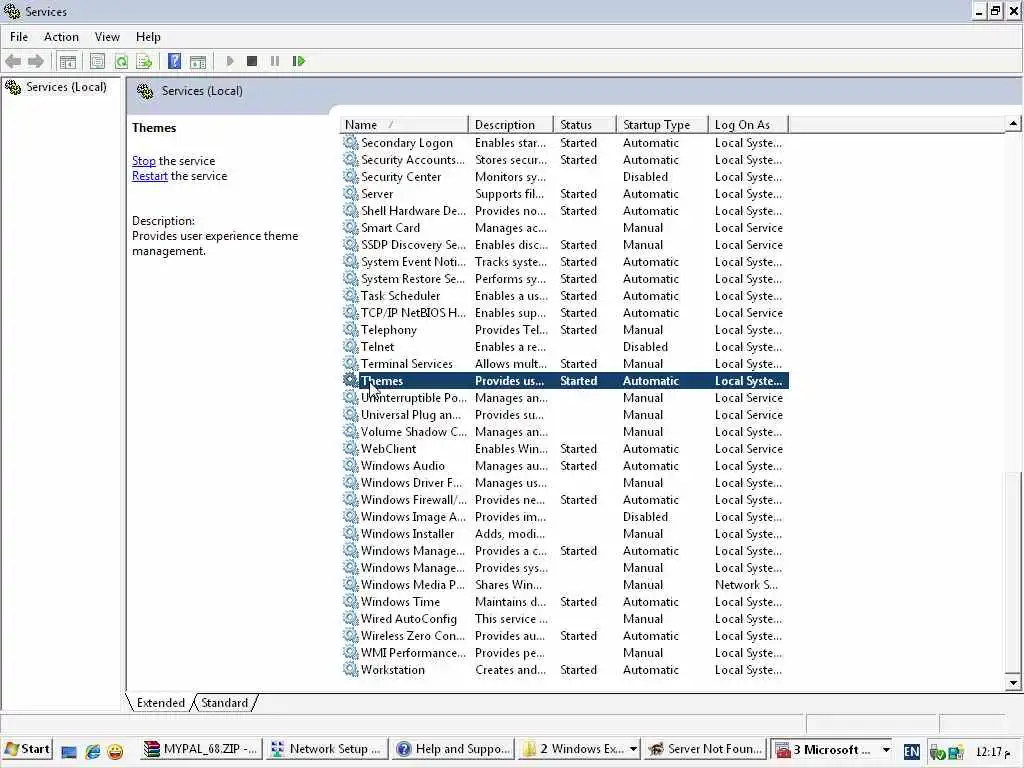Click the gear icon beside Smart Card
The image size is (1024, 768).
[351, 228]
